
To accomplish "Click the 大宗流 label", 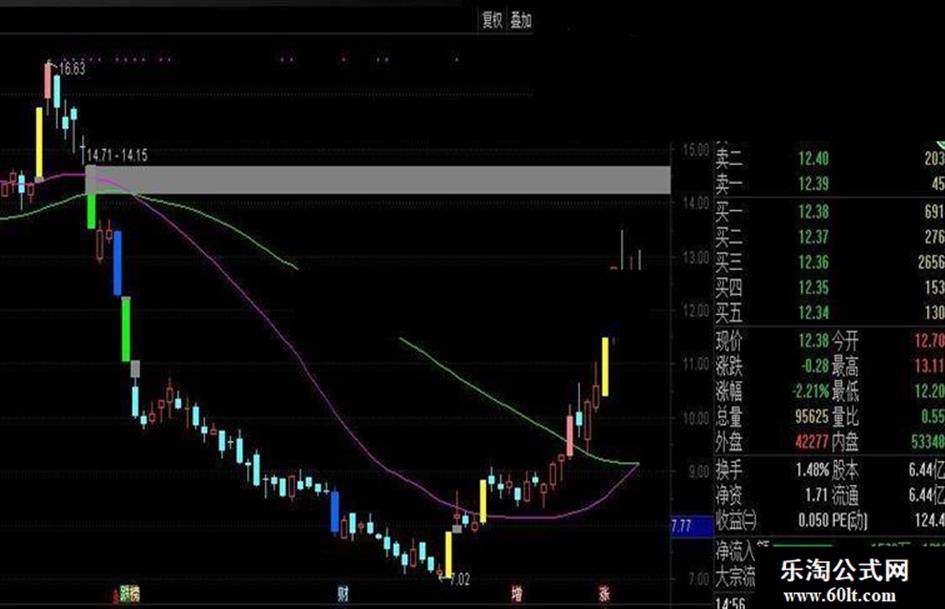I will pyautogui.click(x=736, y=576).
